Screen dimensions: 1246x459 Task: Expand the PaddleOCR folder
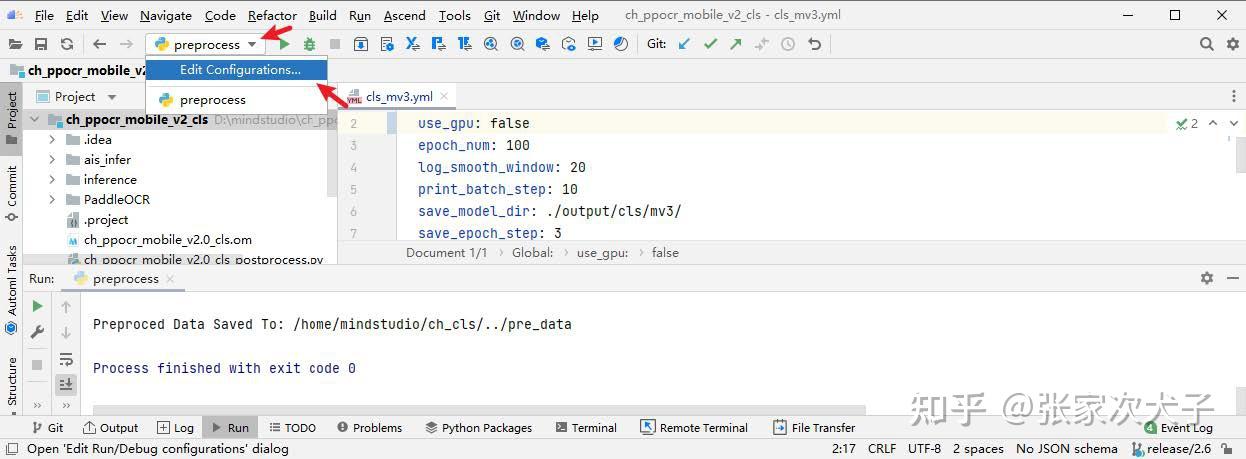coord(52,200)
